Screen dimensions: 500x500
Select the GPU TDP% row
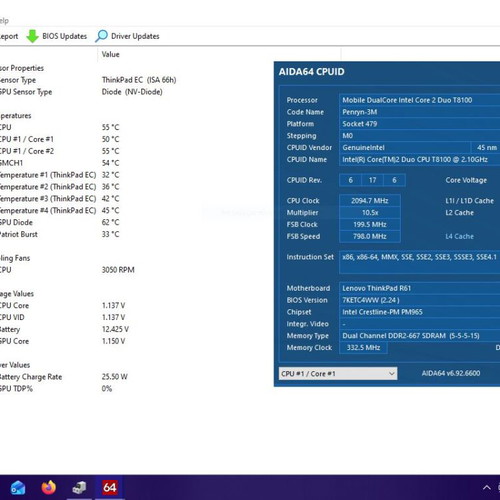(x=56, y=389)
